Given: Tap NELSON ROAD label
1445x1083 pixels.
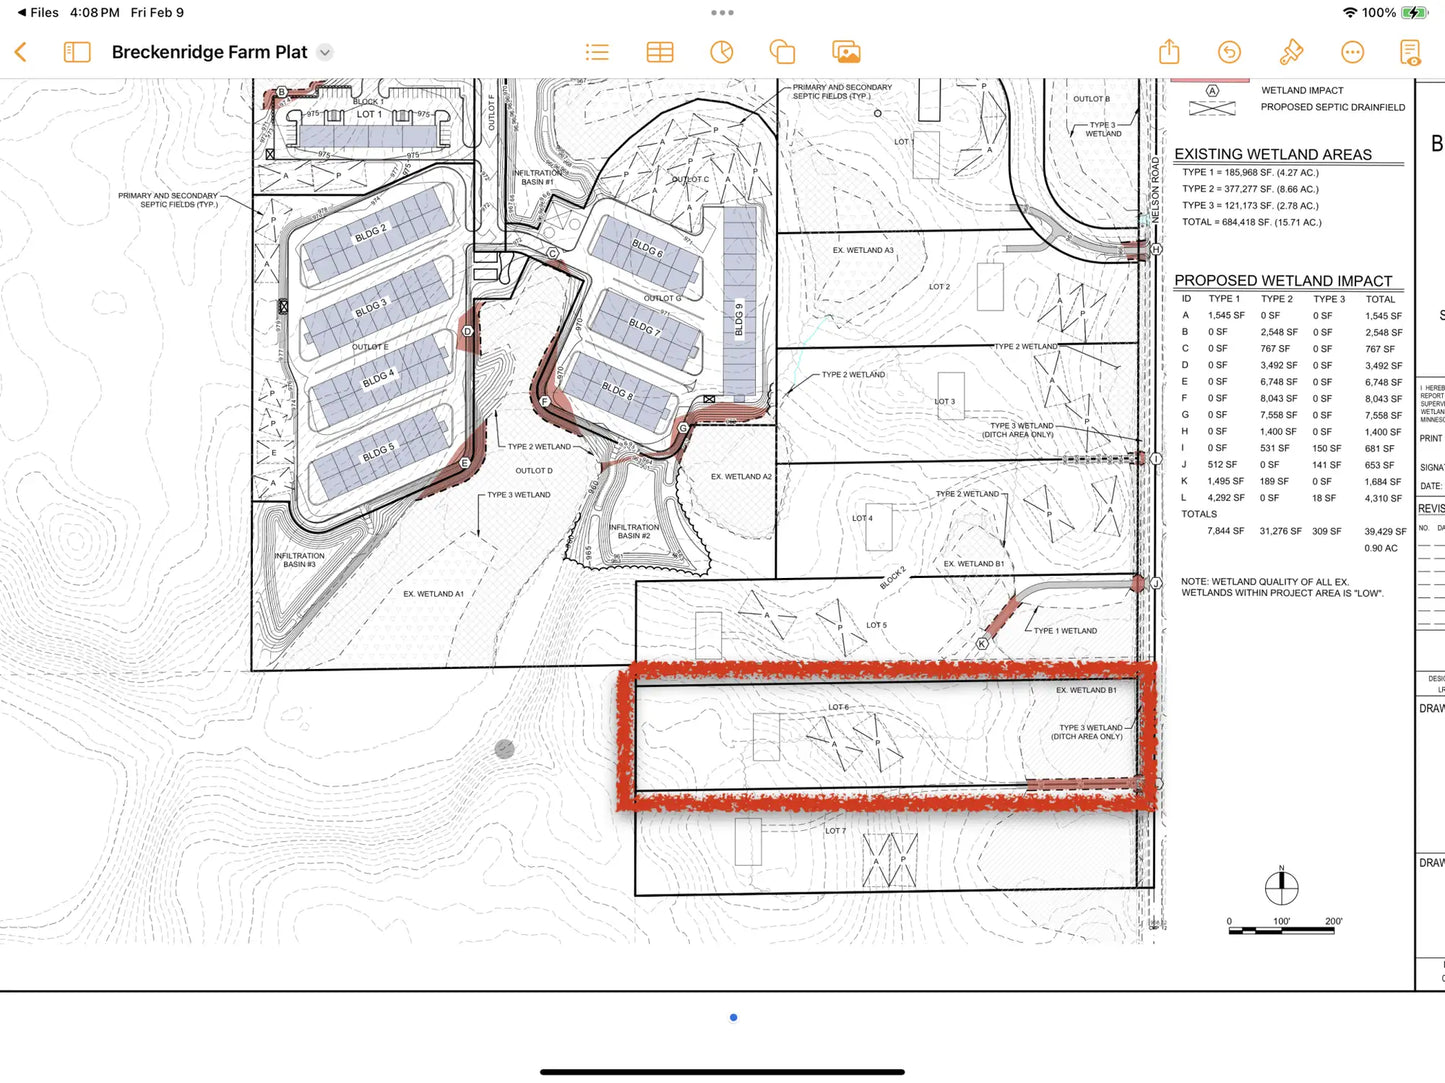Looking at the screenshot, I should point(1155,190).
